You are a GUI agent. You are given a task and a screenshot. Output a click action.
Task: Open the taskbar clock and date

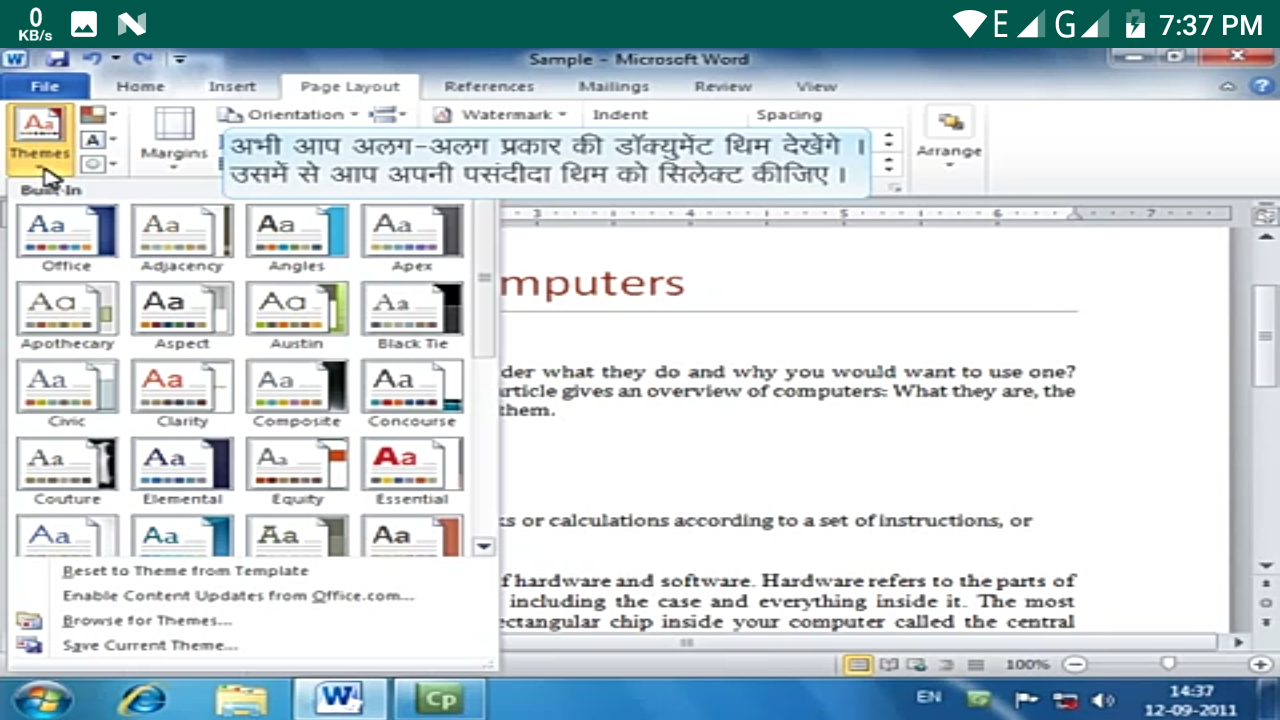(1190, 698)
